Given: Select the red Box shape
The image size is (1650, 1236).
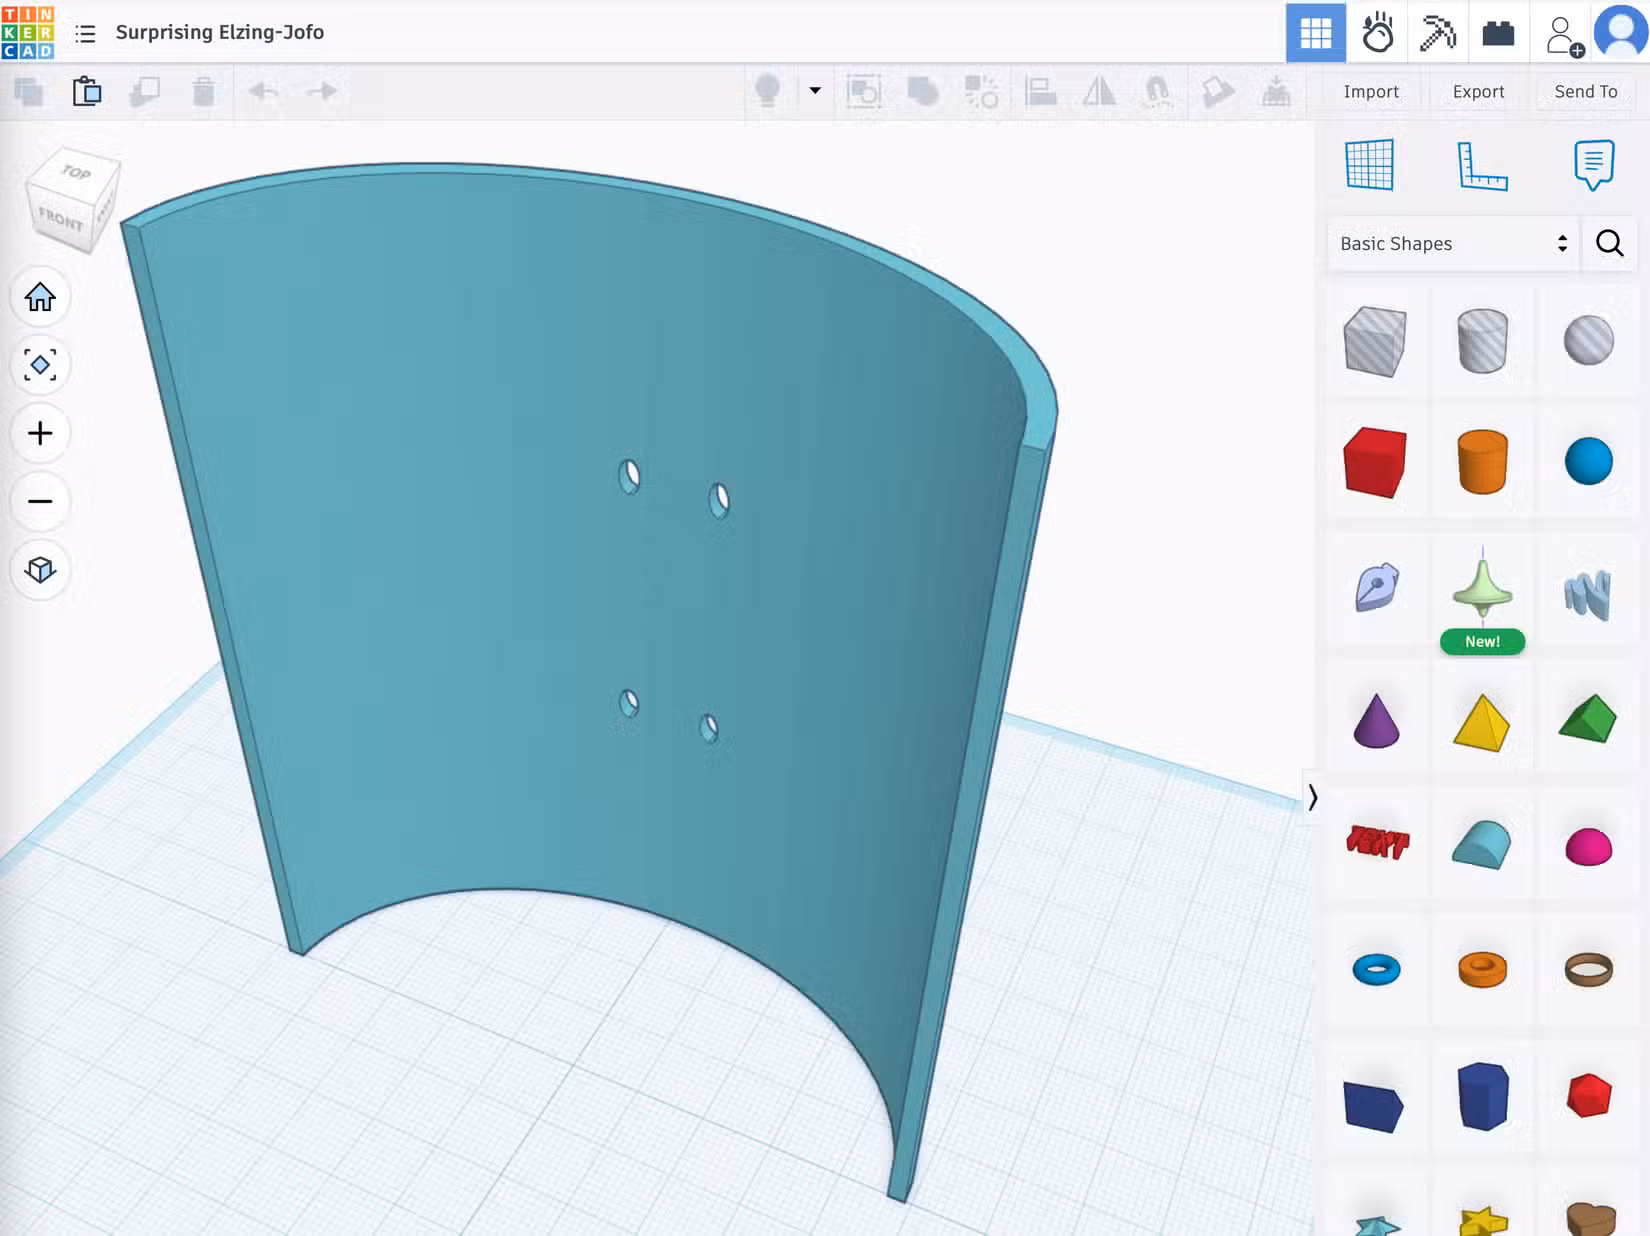Looking at the screenshot, I should pyautogui.click(x=1377, y=462).
